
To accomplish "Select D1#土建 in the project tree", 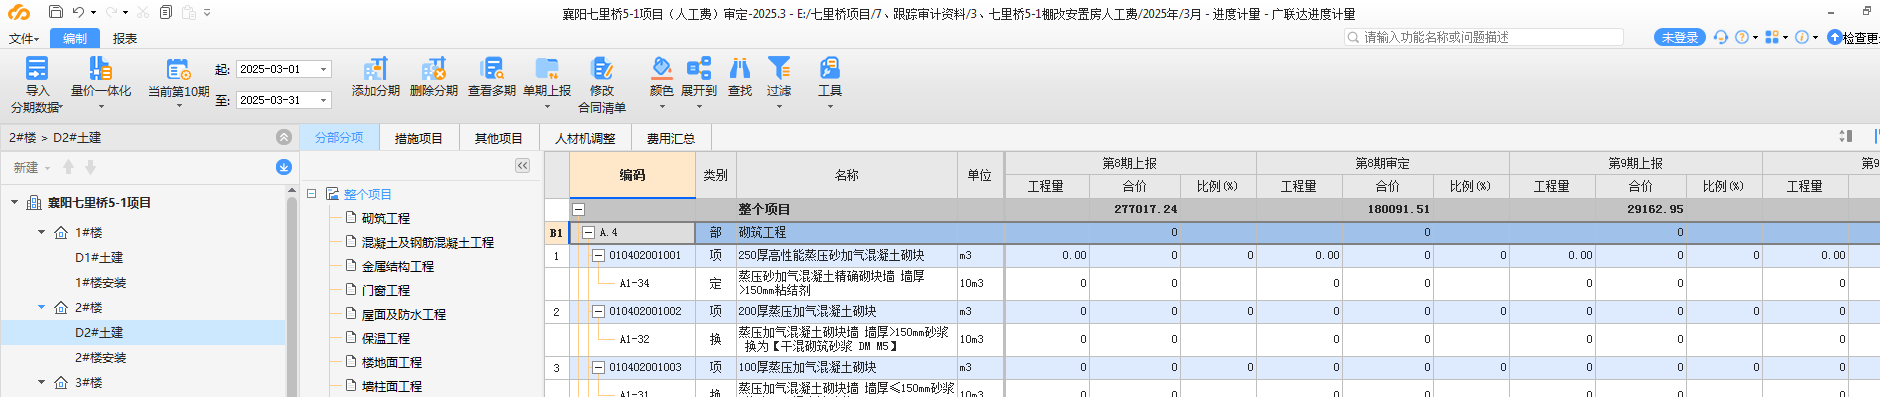I will point(99,257).
